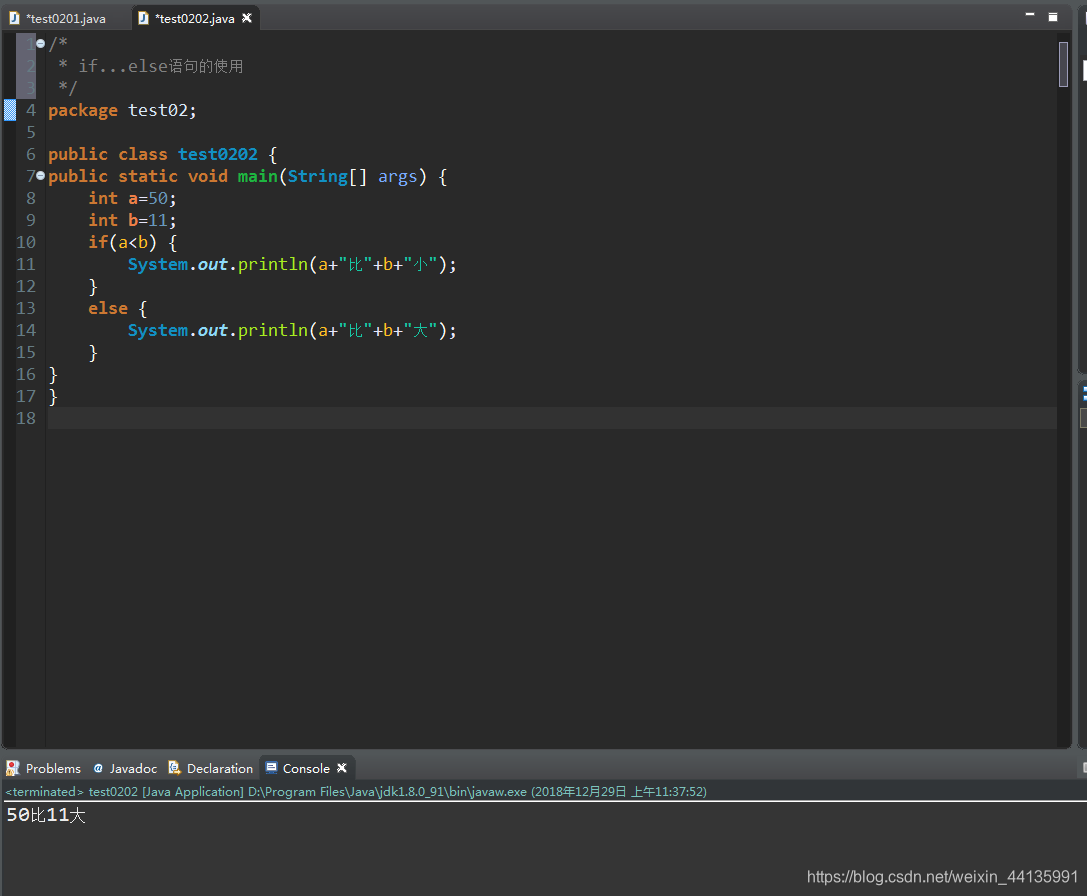
Task: Click the Console monitor icon
Action: [272, 768]
